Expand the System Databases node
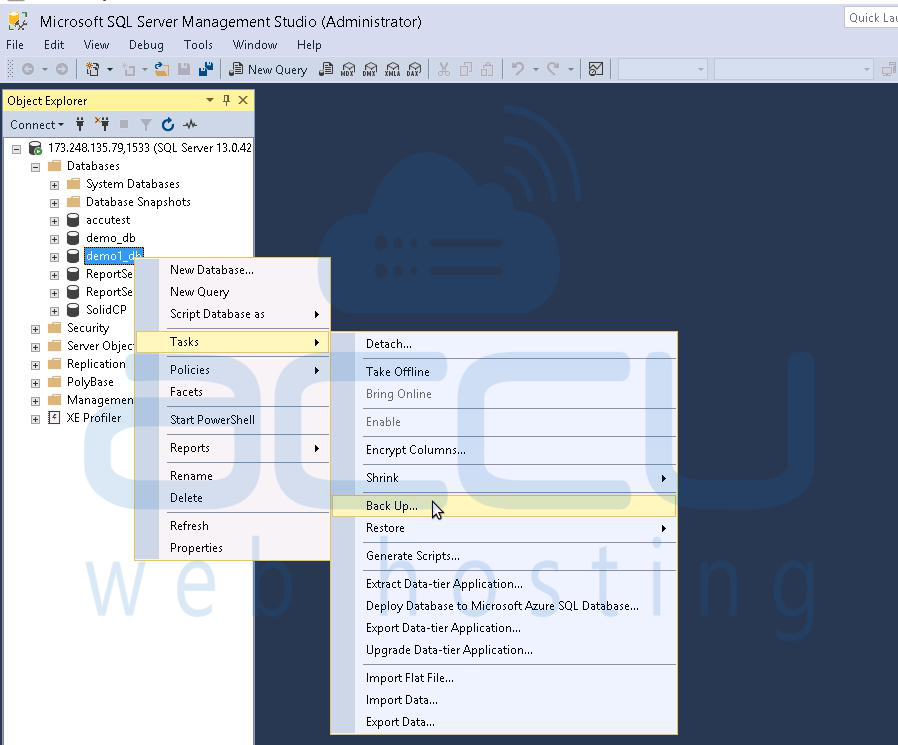 (54, 185)
